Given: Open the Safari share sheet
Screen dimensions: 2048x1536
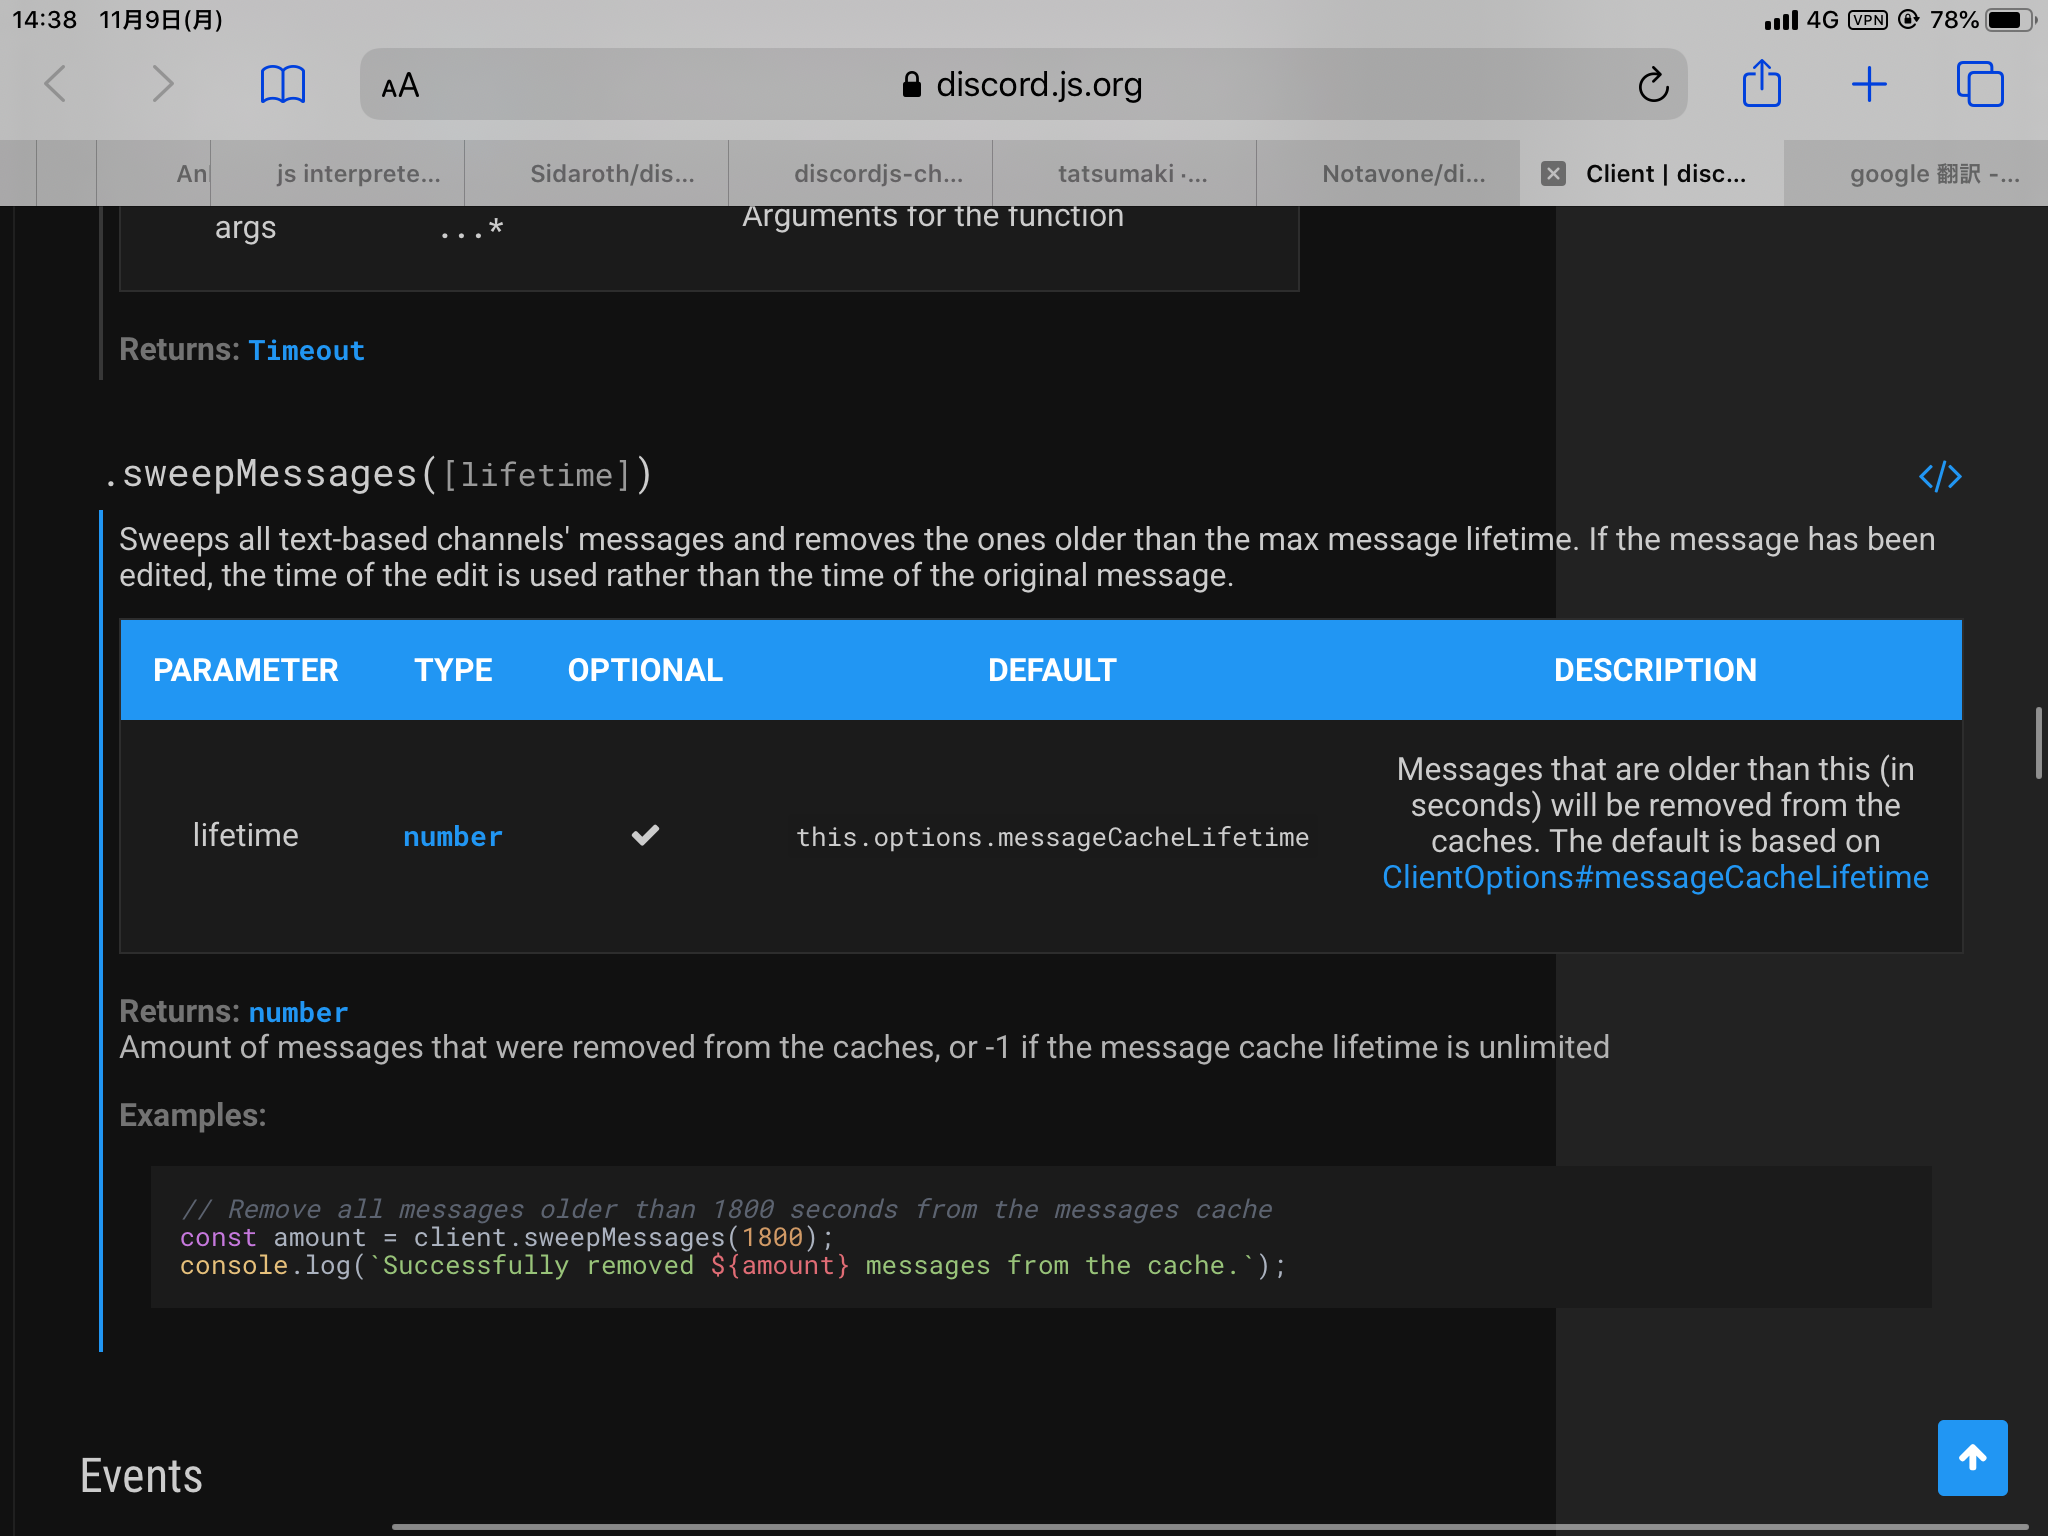Looking at the screenshot, I should pos(1761,84).
